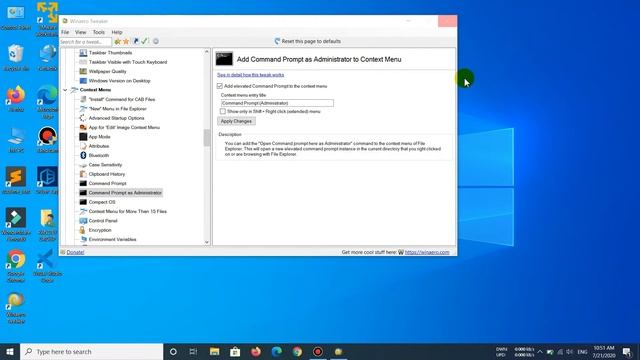Click the taskbar search box
The width and height of the screenshot is (640, 360).
(91, 351)
